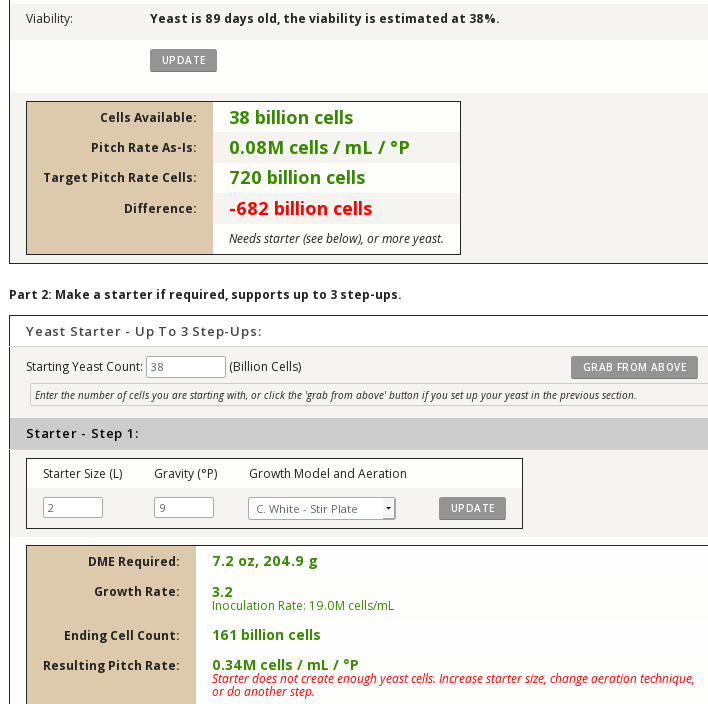Click the 161 billion Ending Cell Count
Screen dimensions: 708x704
click(x=266, y=635)
